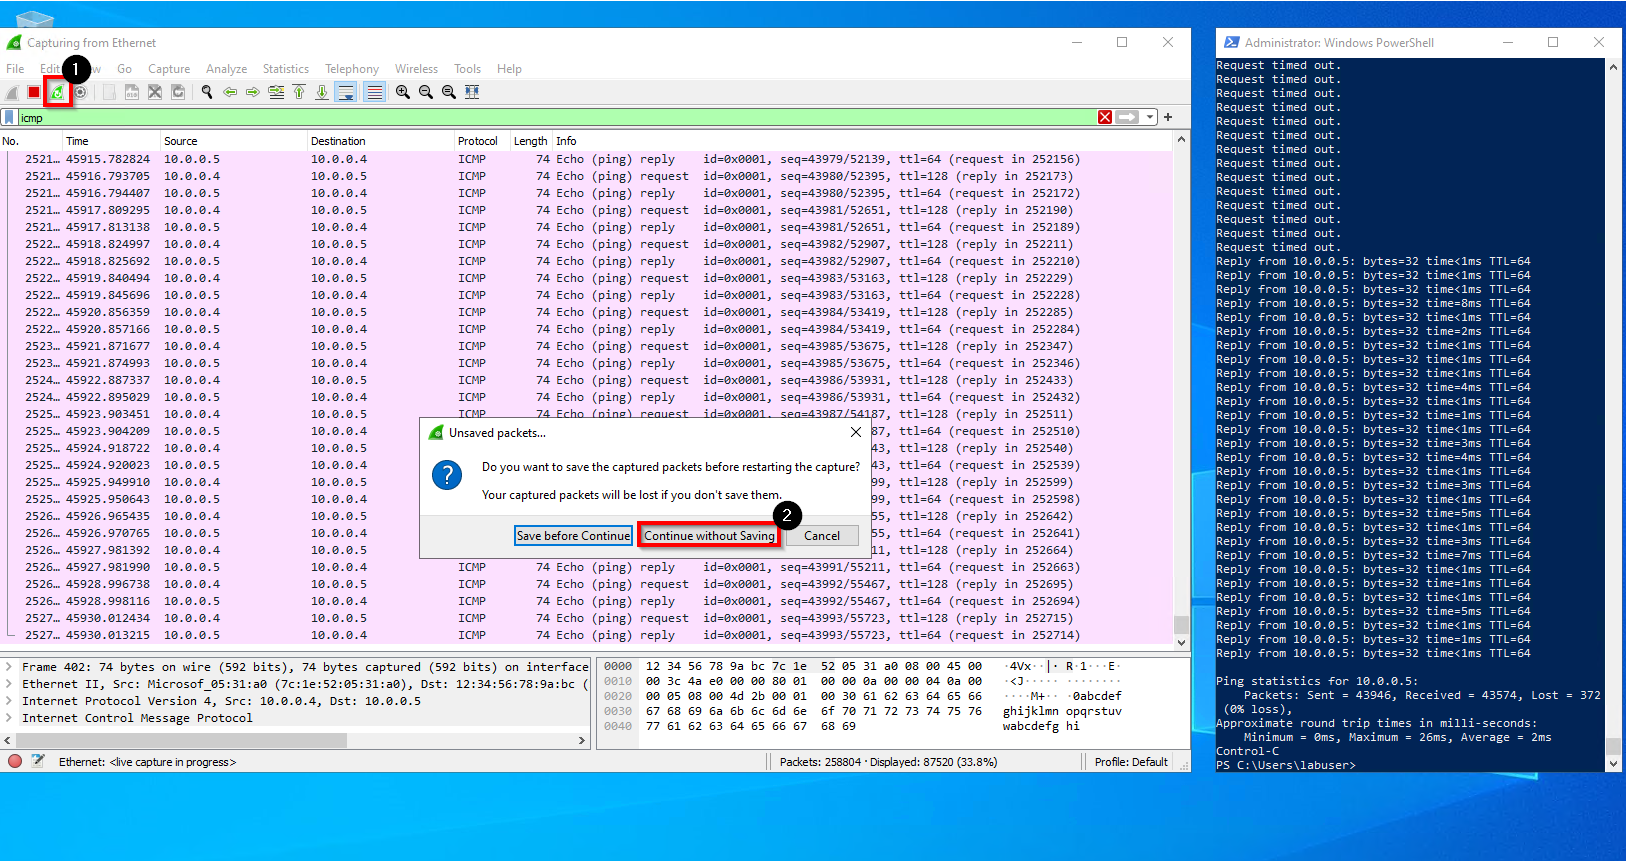The image size is (1626, 861).
Task: Click the Resize columns icon
Action: (472, 92)
